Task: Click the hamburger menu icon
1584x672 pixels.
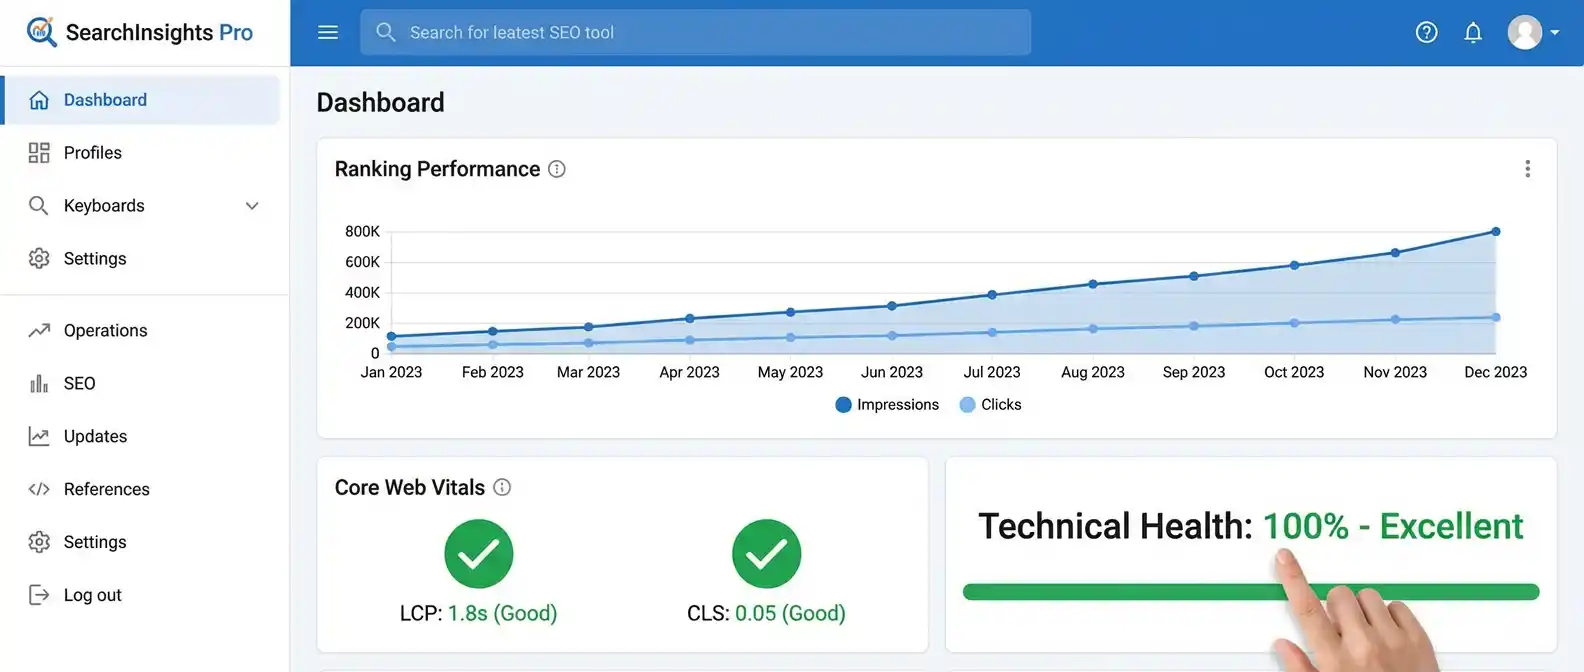Action: coord(328,32)
